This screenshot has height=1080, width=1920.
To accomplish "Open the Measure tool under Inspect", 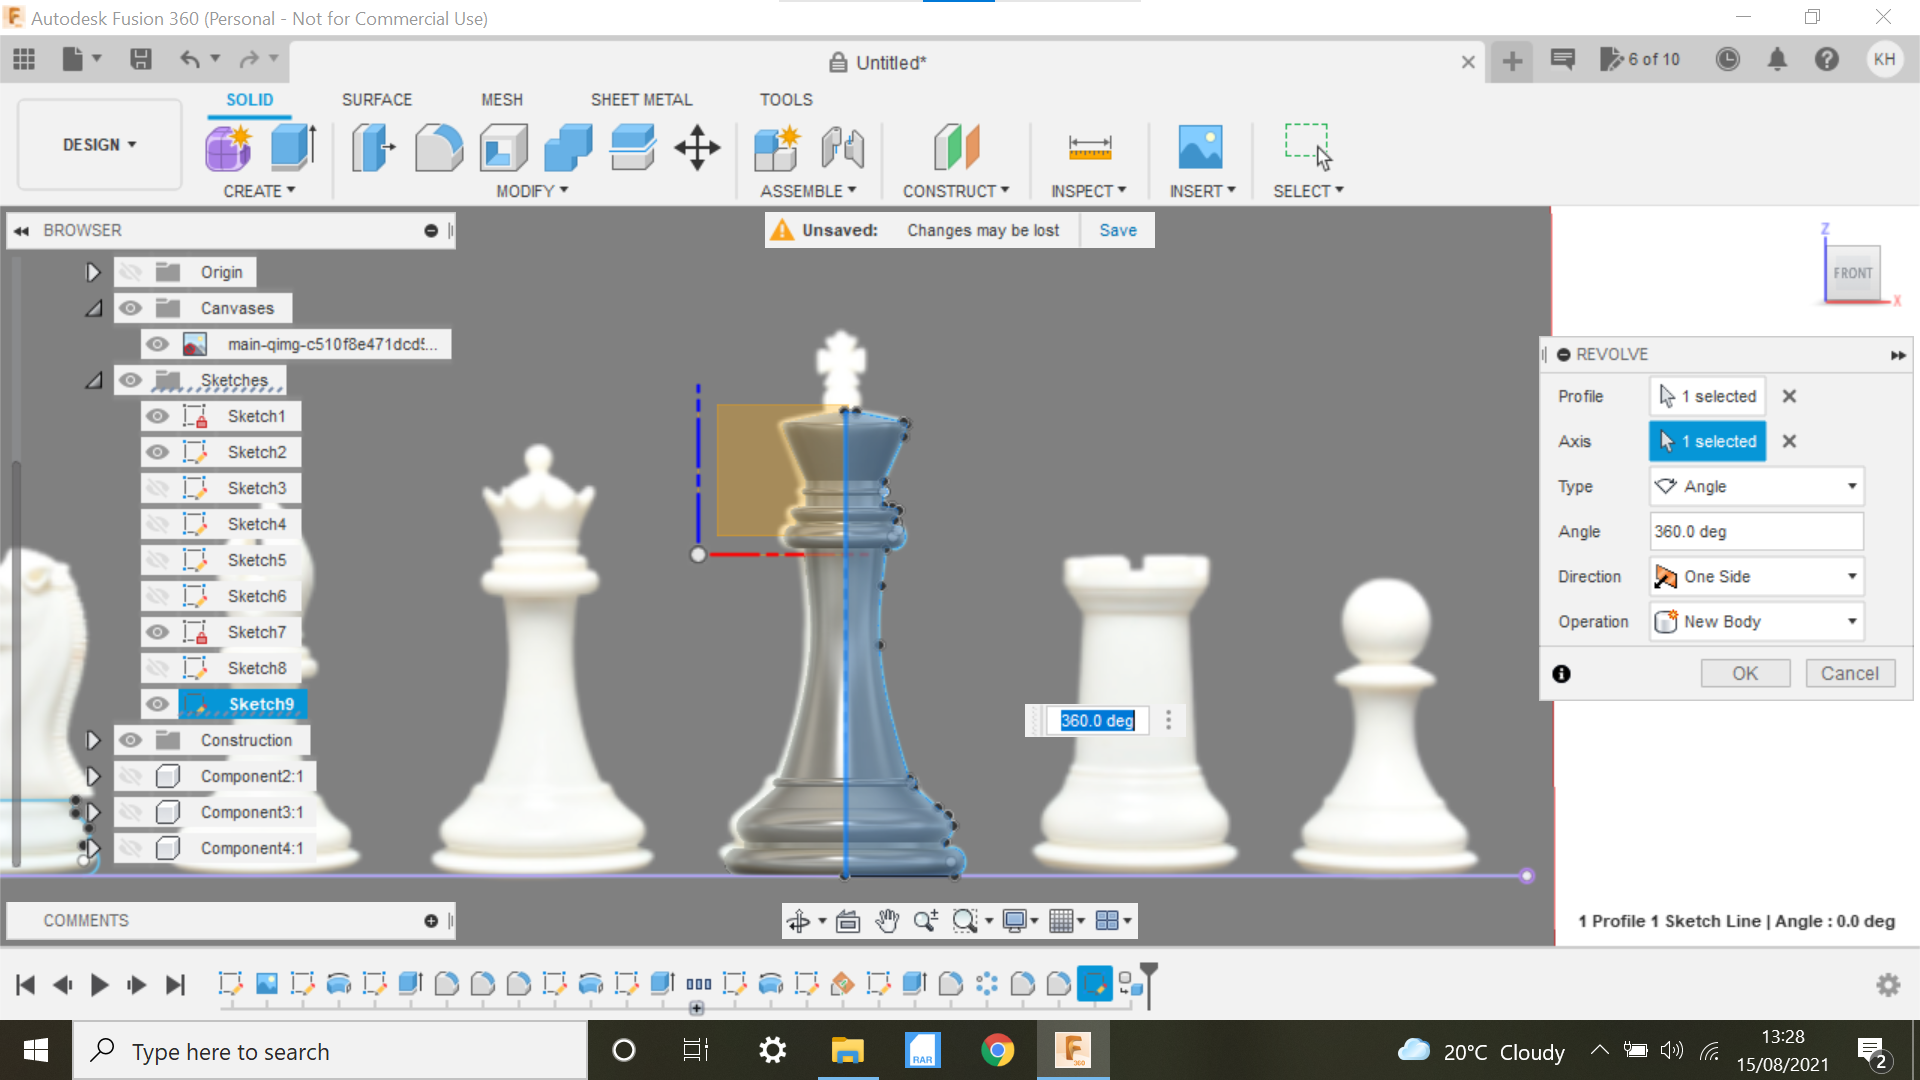I will click(1089, 147).
